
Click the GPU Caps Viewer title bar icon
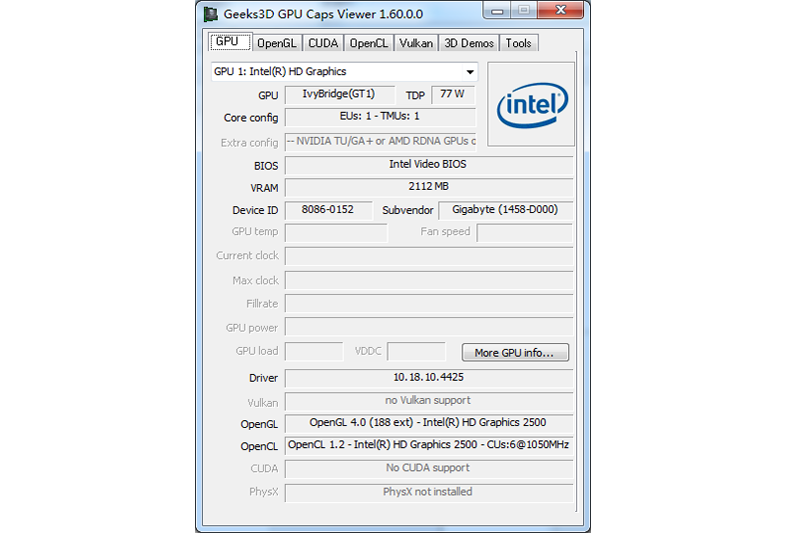pos(211,14)
